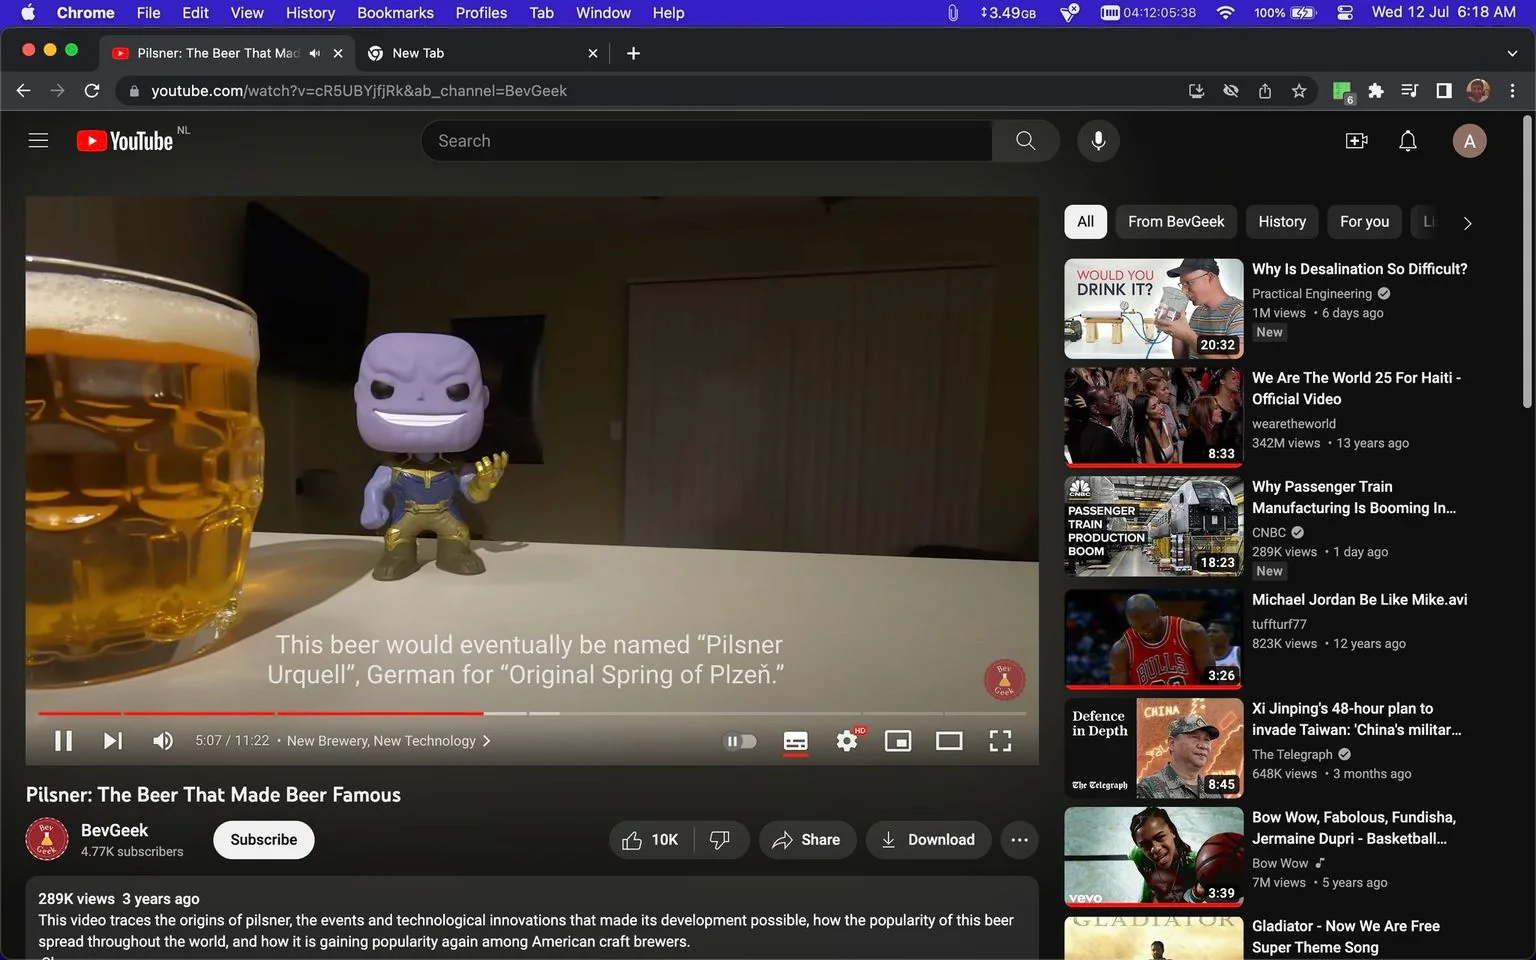
Task: Select From BevGeek filter chip
Action: coord(1176,222)
